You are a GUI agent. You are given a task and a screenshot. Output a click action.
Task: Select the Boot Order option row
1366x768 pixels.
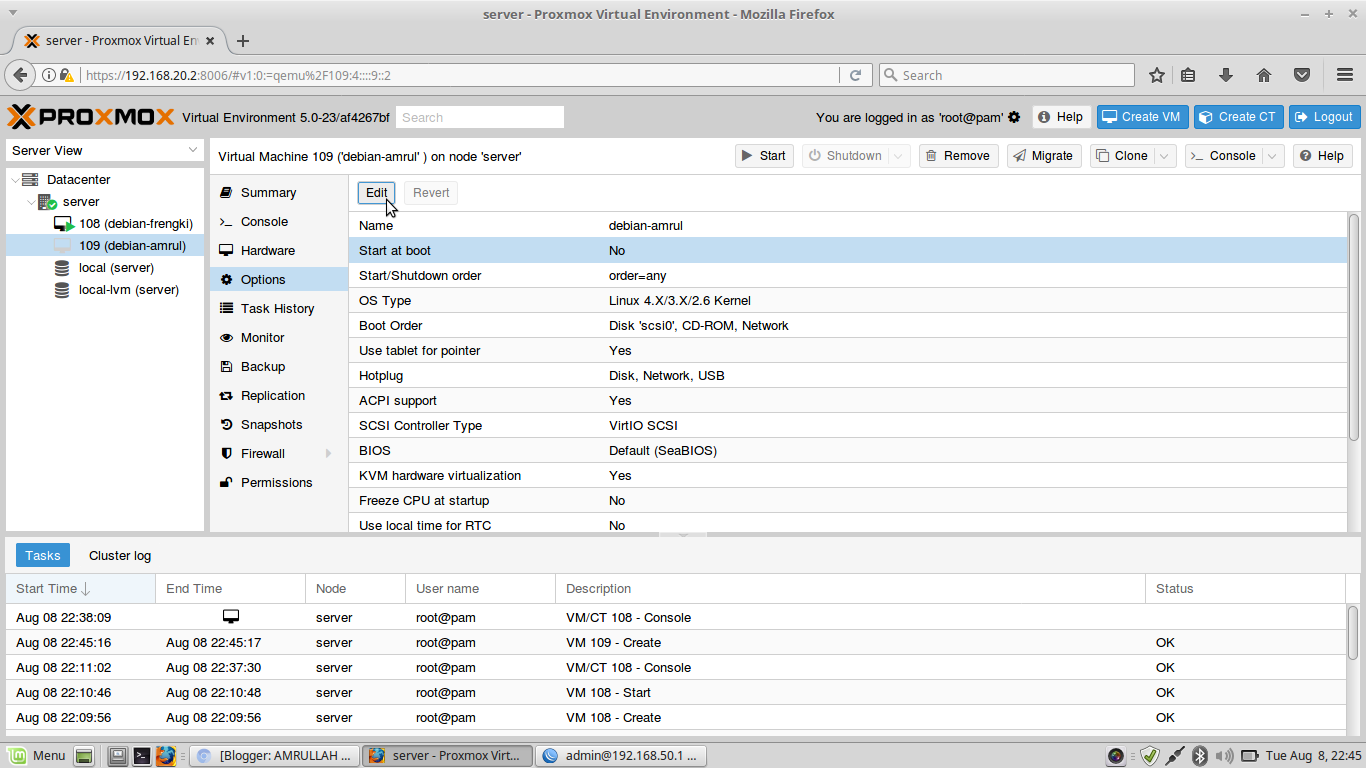click(x=848, y=326)
